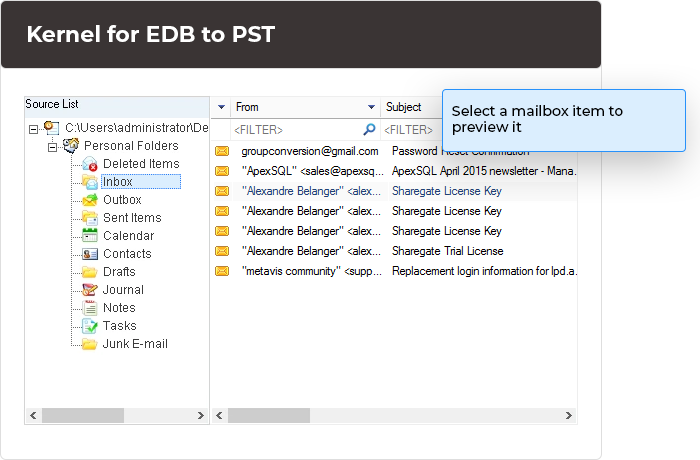Viewport: 700px width, 460px height.
Task: Click the From column header
Action: coord(305,107)
